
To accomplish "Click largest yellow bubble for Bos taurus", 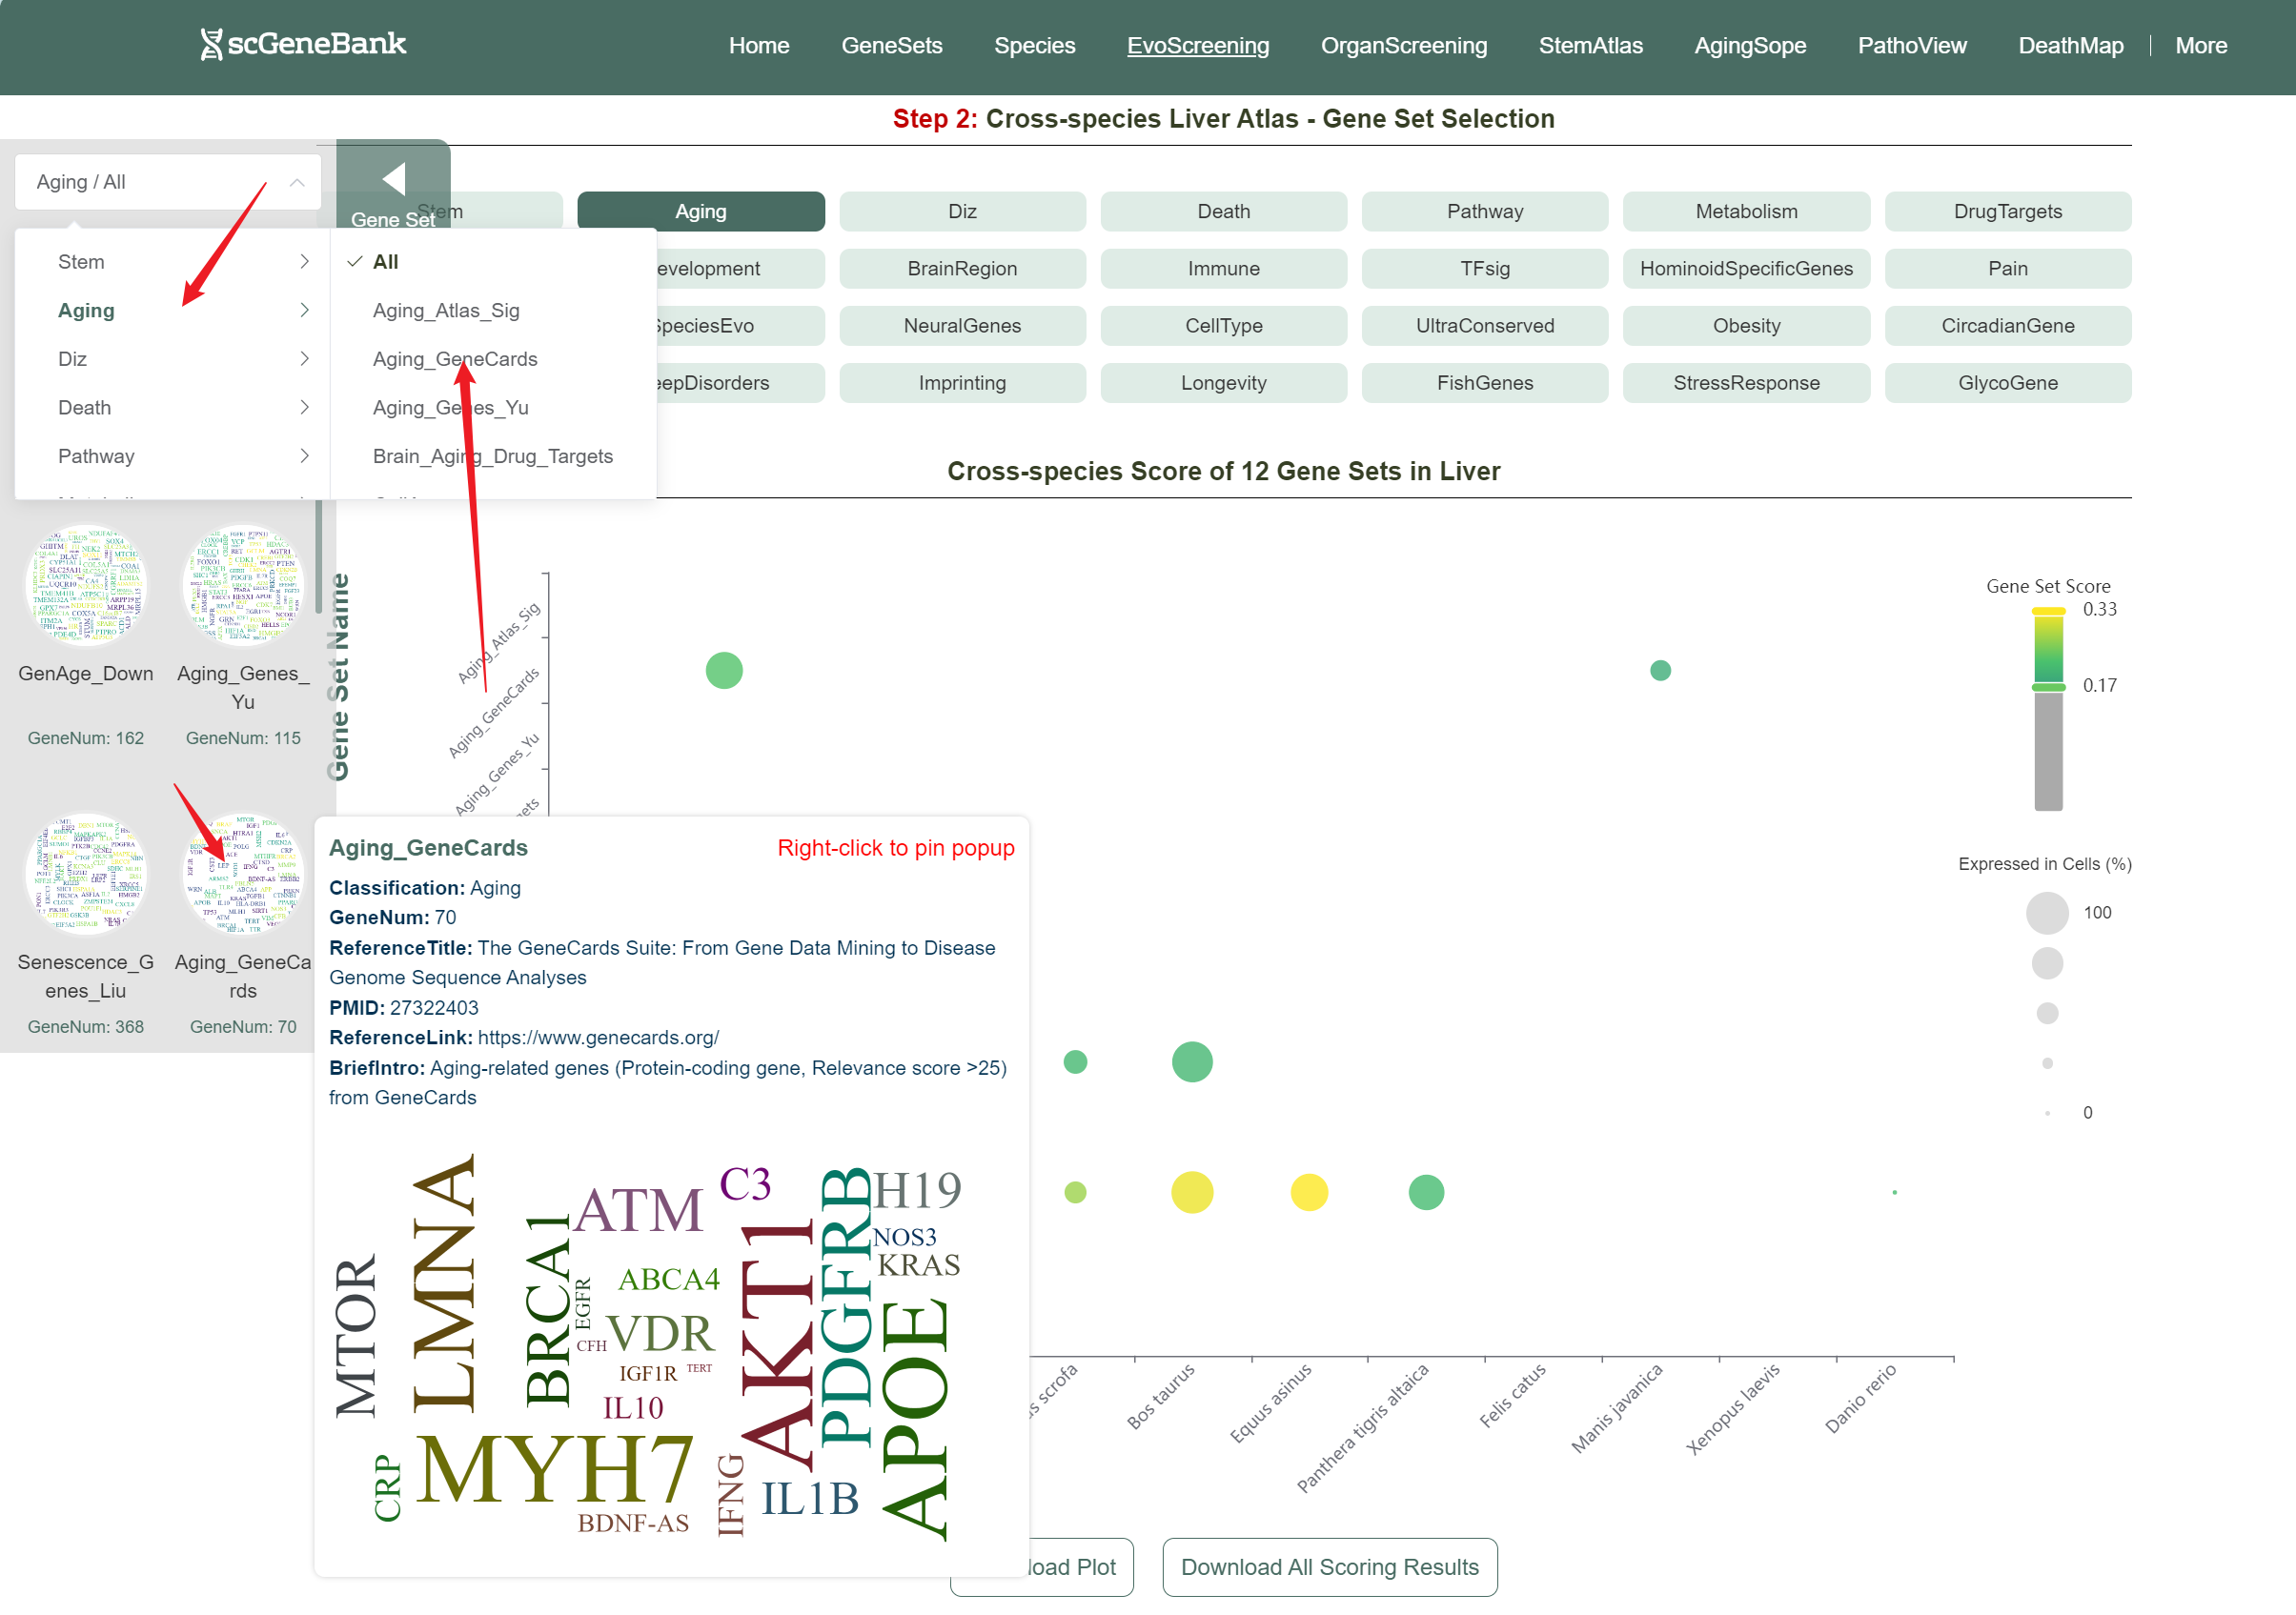I will coord(1192,1192).
